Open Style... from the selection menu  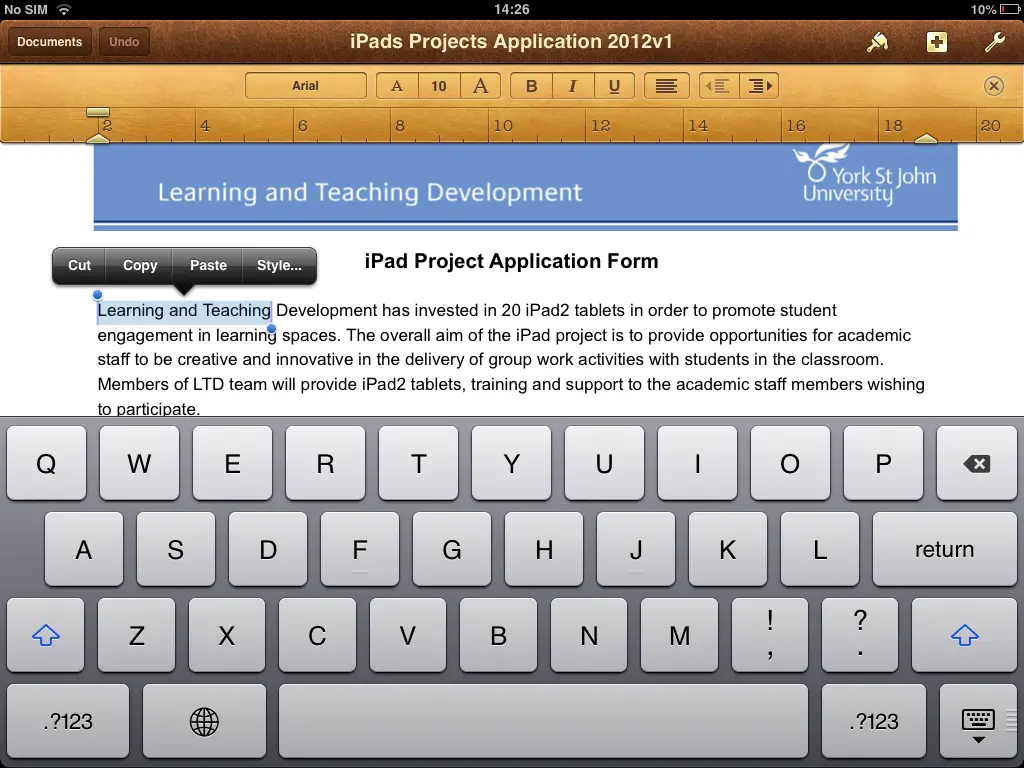tap(279, 265)
